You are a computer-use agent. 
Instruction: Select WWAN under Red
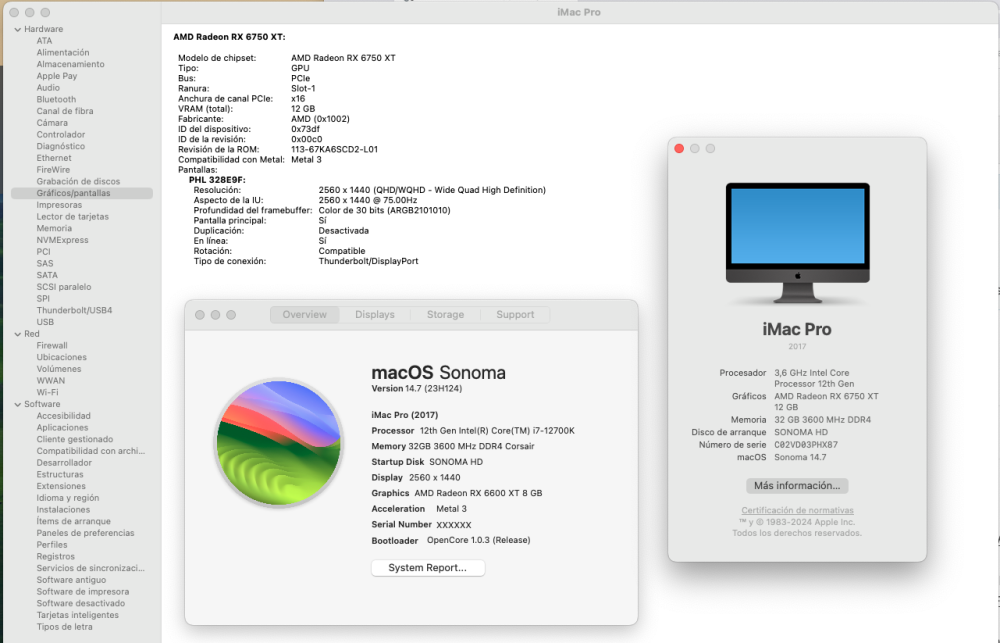click(x=50, y=381)
